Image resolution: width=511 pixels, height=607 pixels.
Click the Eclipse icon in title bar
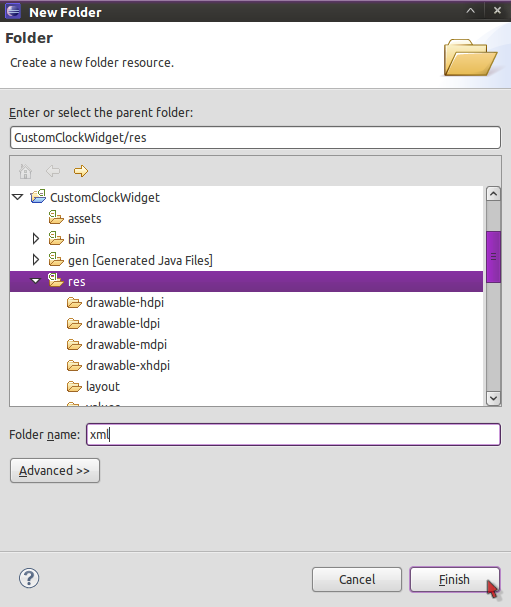click(13, 11)
